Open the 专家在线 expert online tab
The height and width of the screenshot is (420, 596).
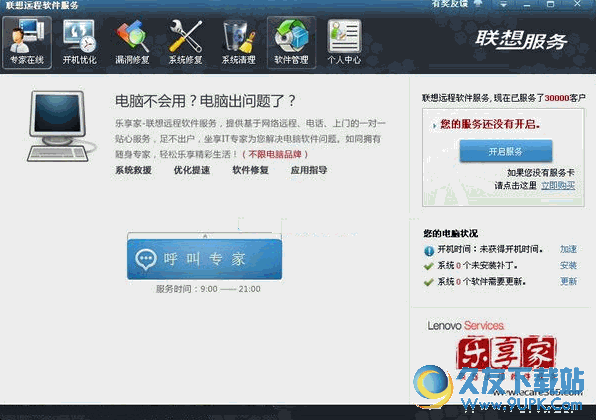point(27,42)
